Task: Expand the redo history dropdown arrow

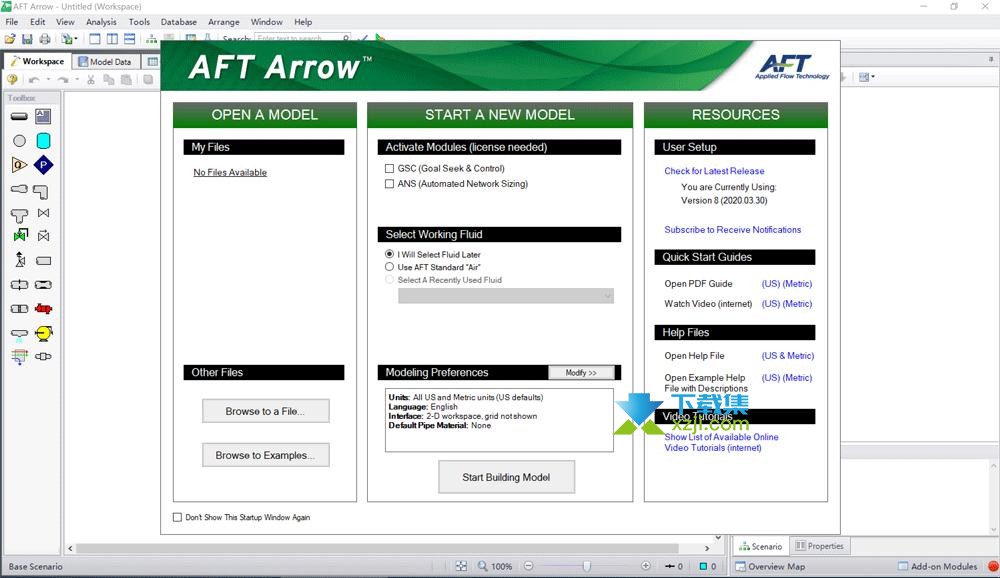Action: (77, 80)
